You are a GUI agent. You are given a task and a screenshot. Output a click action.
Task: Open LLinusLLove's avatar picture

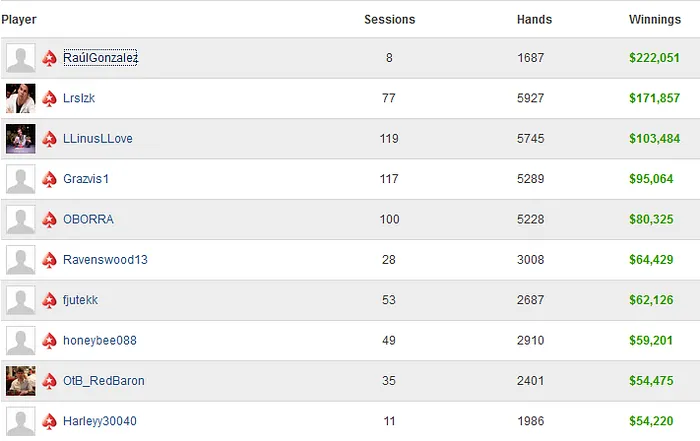(x=21, y=139)
